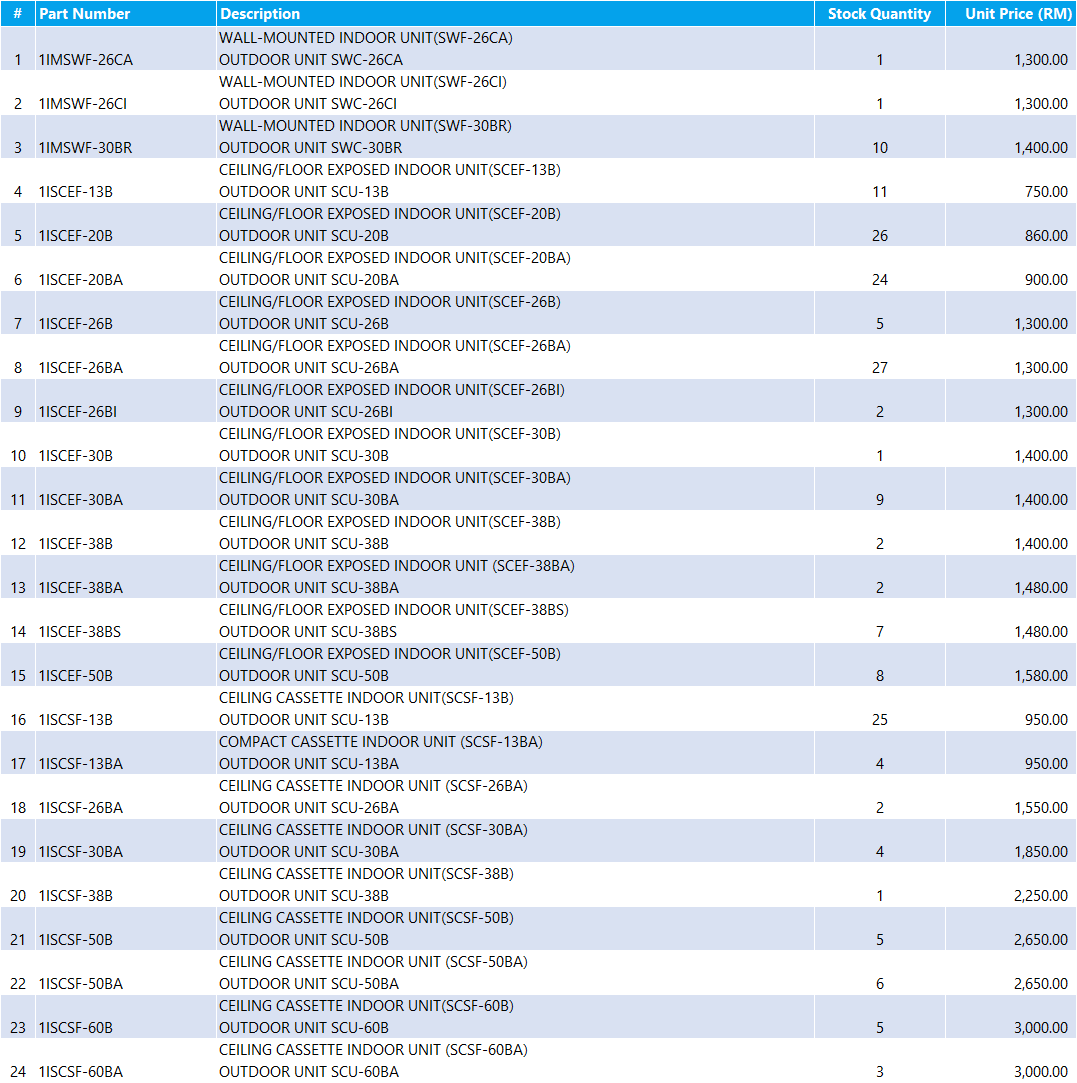Select the 1ISCSF-60BA part number cell
Viewport: 1077px width, 1083px height.
81,1072
